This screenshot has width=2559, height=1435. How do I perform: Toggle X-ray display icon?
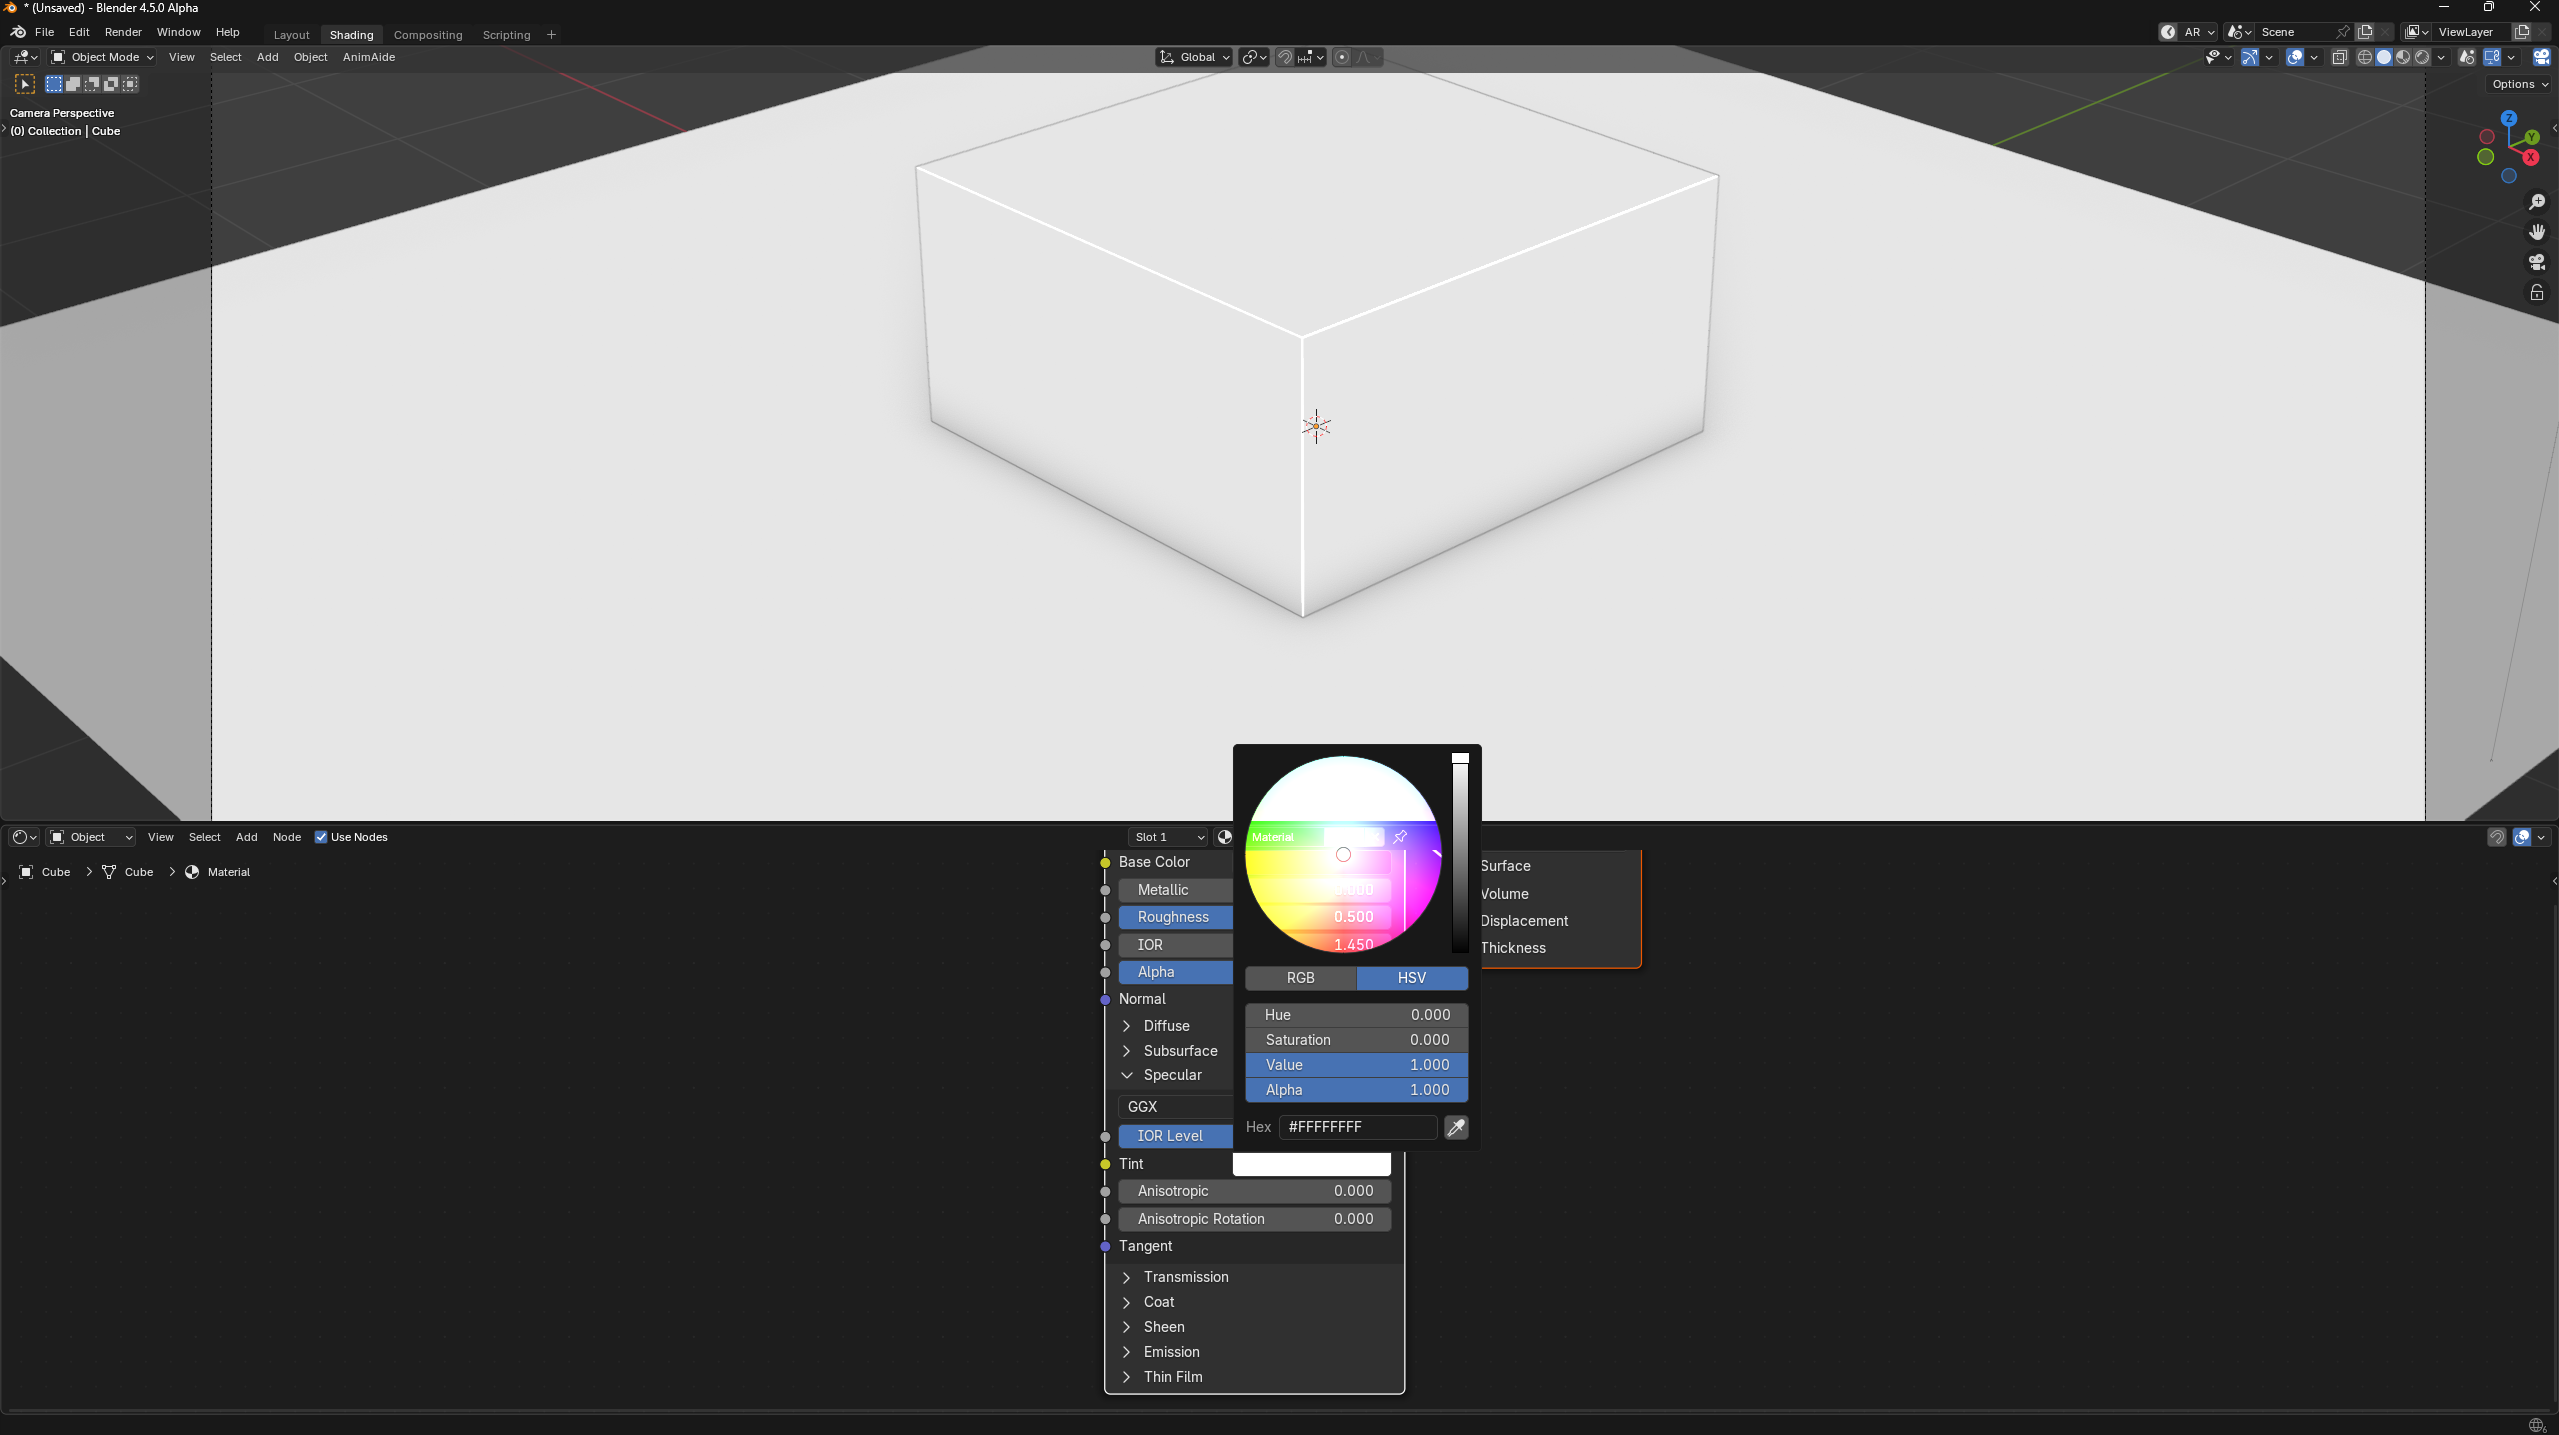pos(2339,57)
